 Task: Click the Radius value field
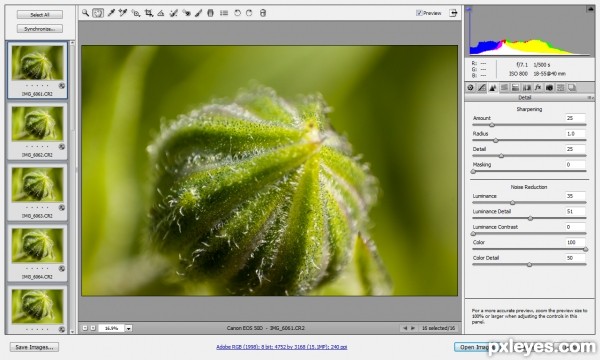pos(576,134)
